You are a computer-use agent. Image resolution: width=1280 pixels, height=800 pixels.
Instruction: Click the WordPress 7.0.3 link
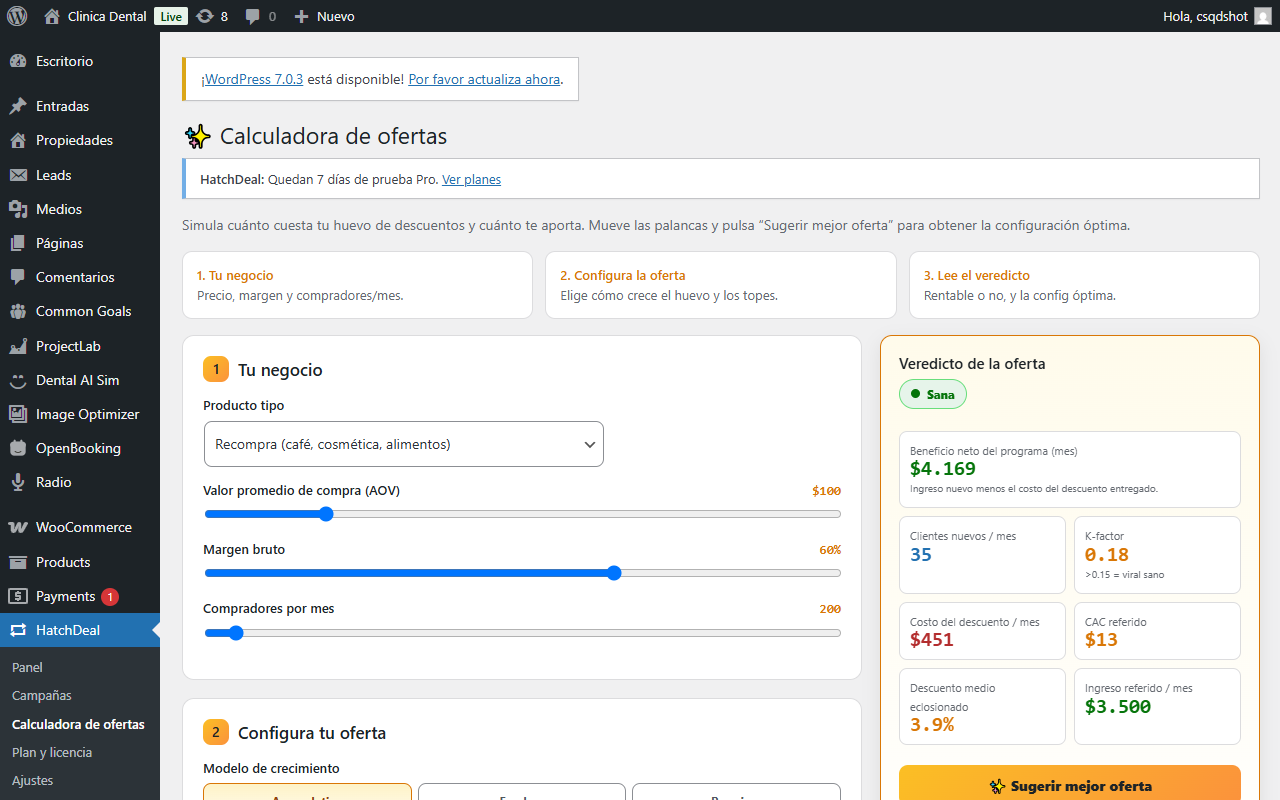pyautogui.click(x=252, y=79)
